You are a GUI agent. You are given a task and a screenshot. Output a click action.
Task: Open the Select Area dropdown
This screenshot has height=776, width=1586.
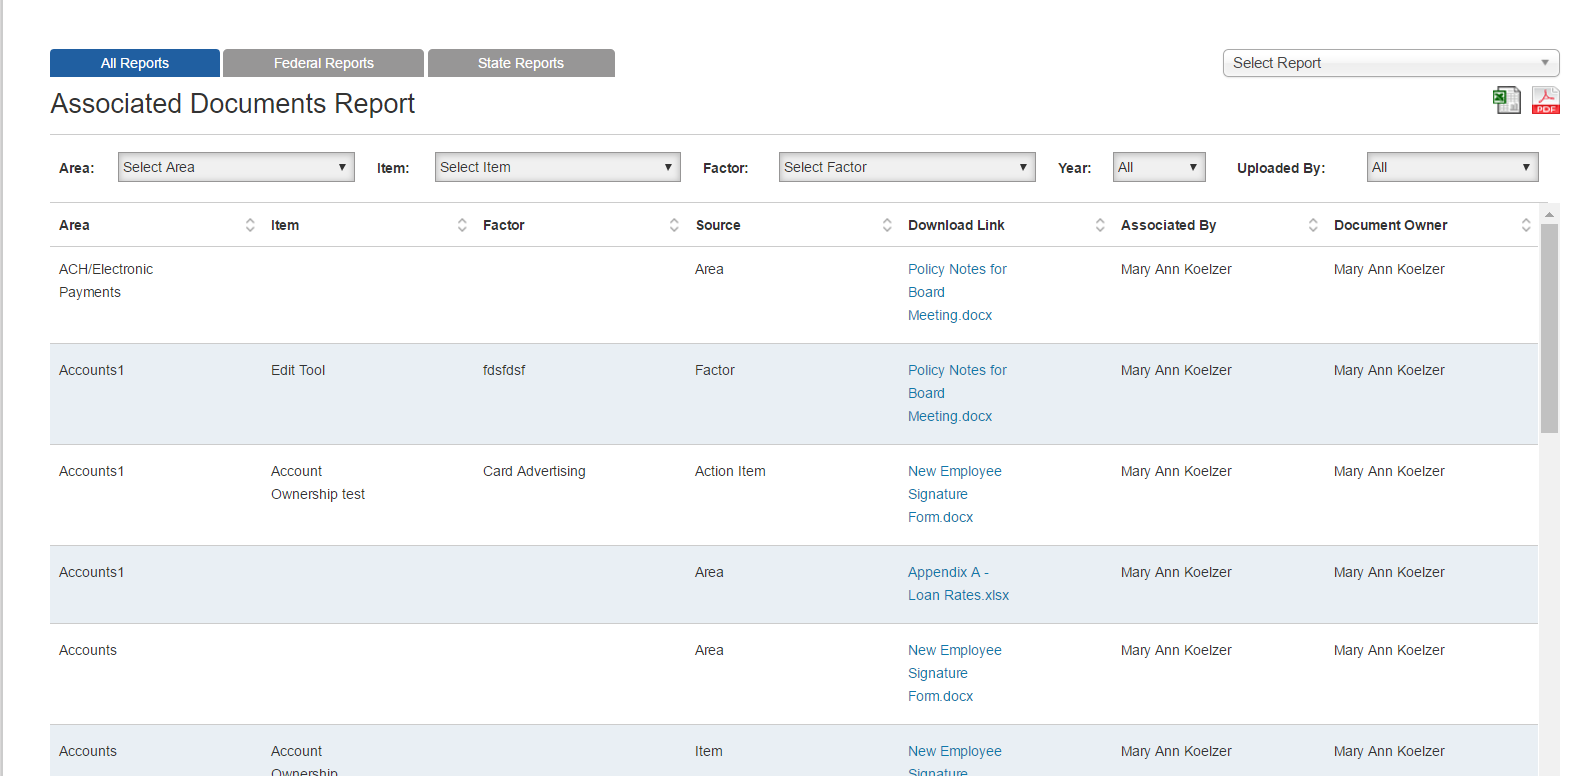click(x=236, y=167)
